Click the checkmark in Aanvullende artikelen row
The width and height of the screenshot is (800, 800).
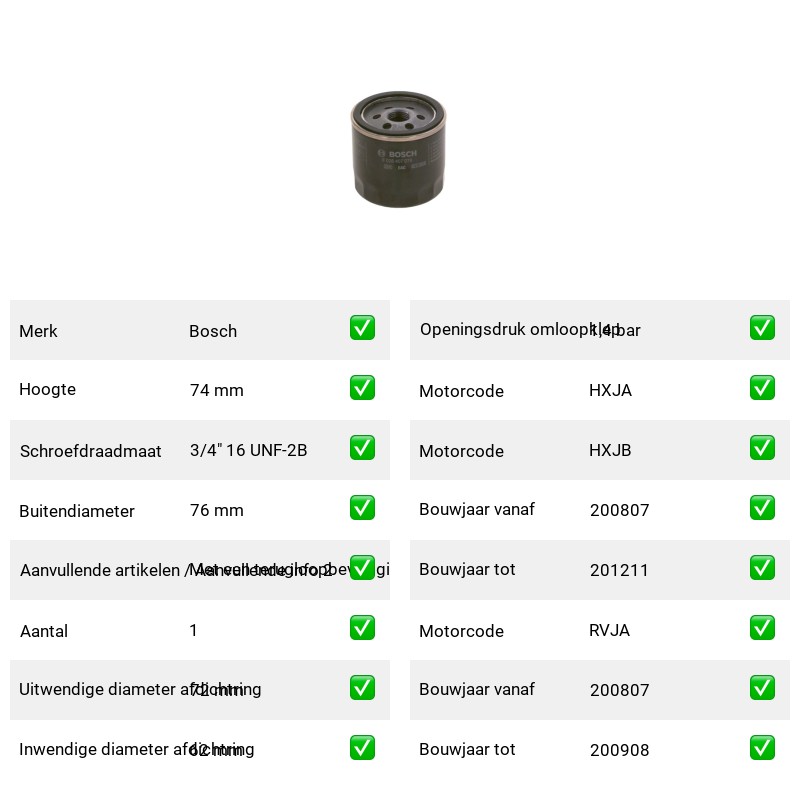coord(362,567)
